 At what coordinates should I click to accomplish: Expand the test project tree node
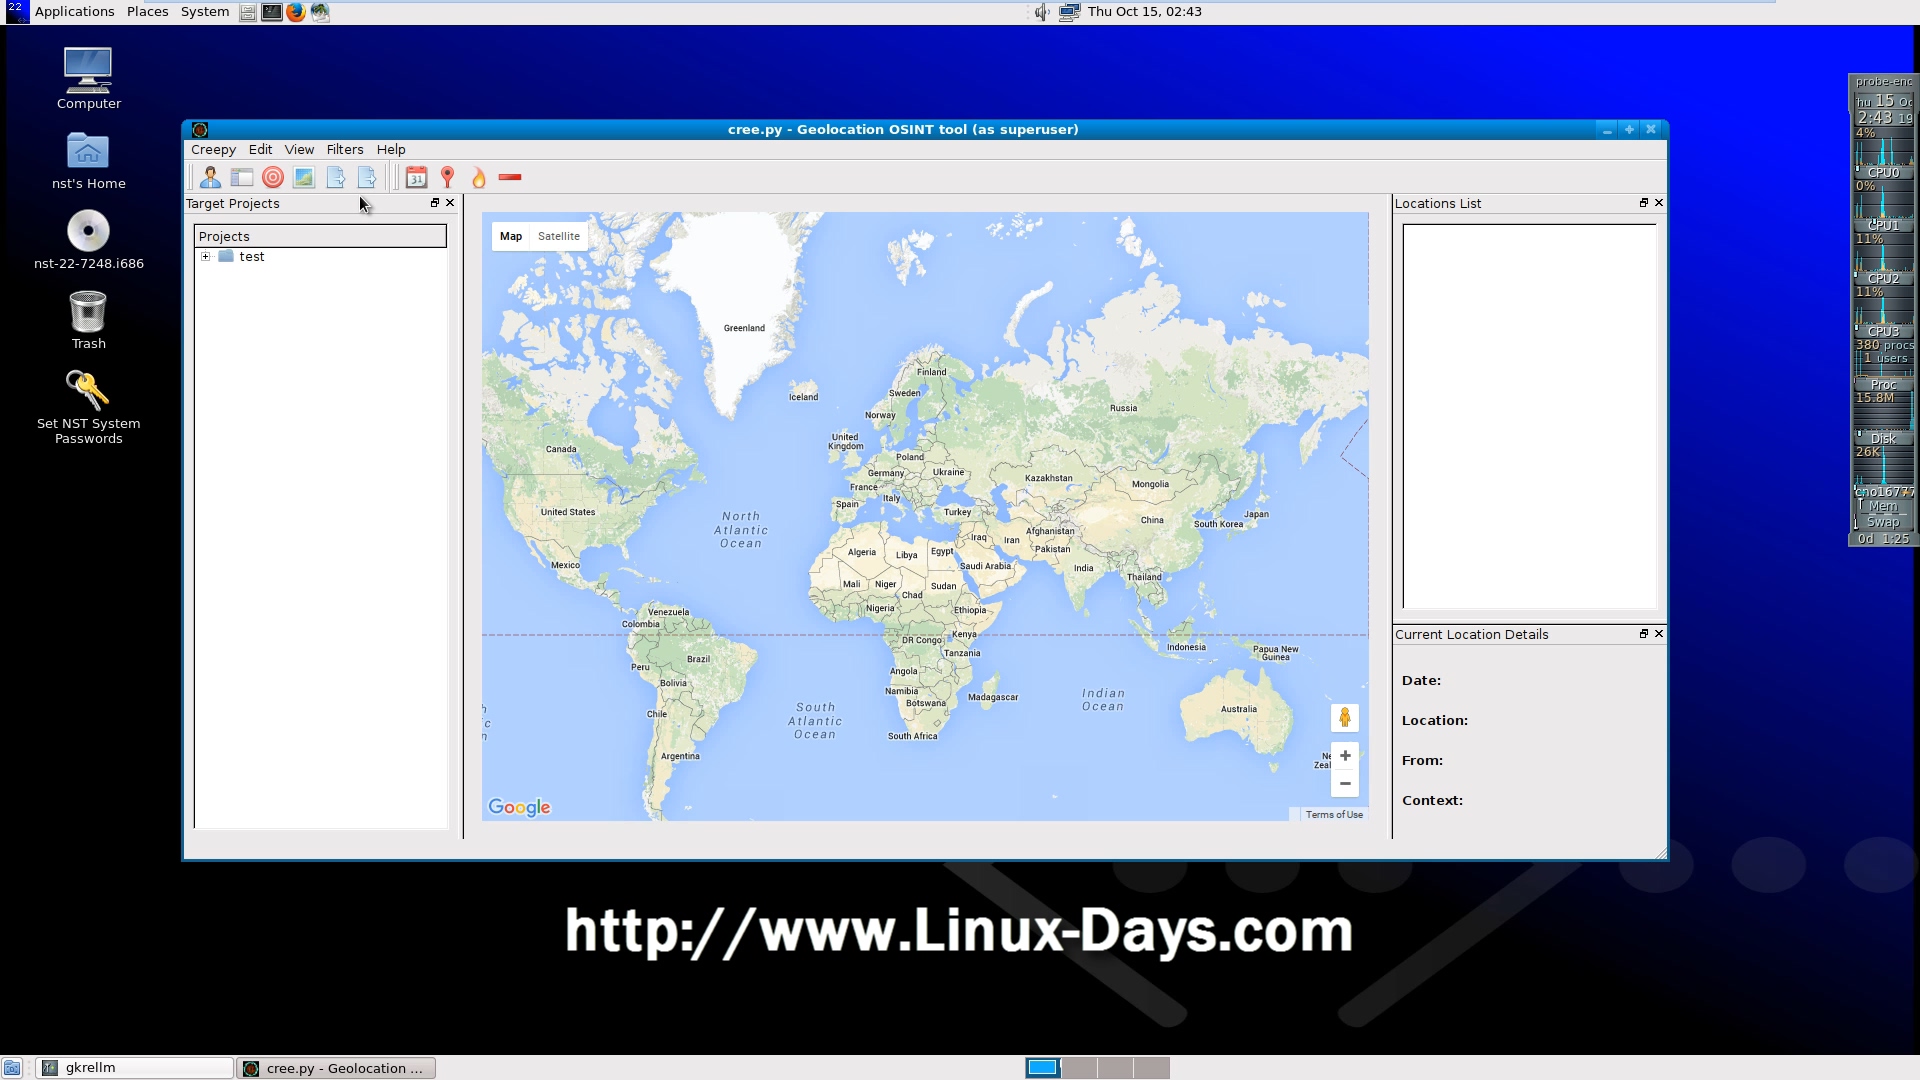coord(206,256)
